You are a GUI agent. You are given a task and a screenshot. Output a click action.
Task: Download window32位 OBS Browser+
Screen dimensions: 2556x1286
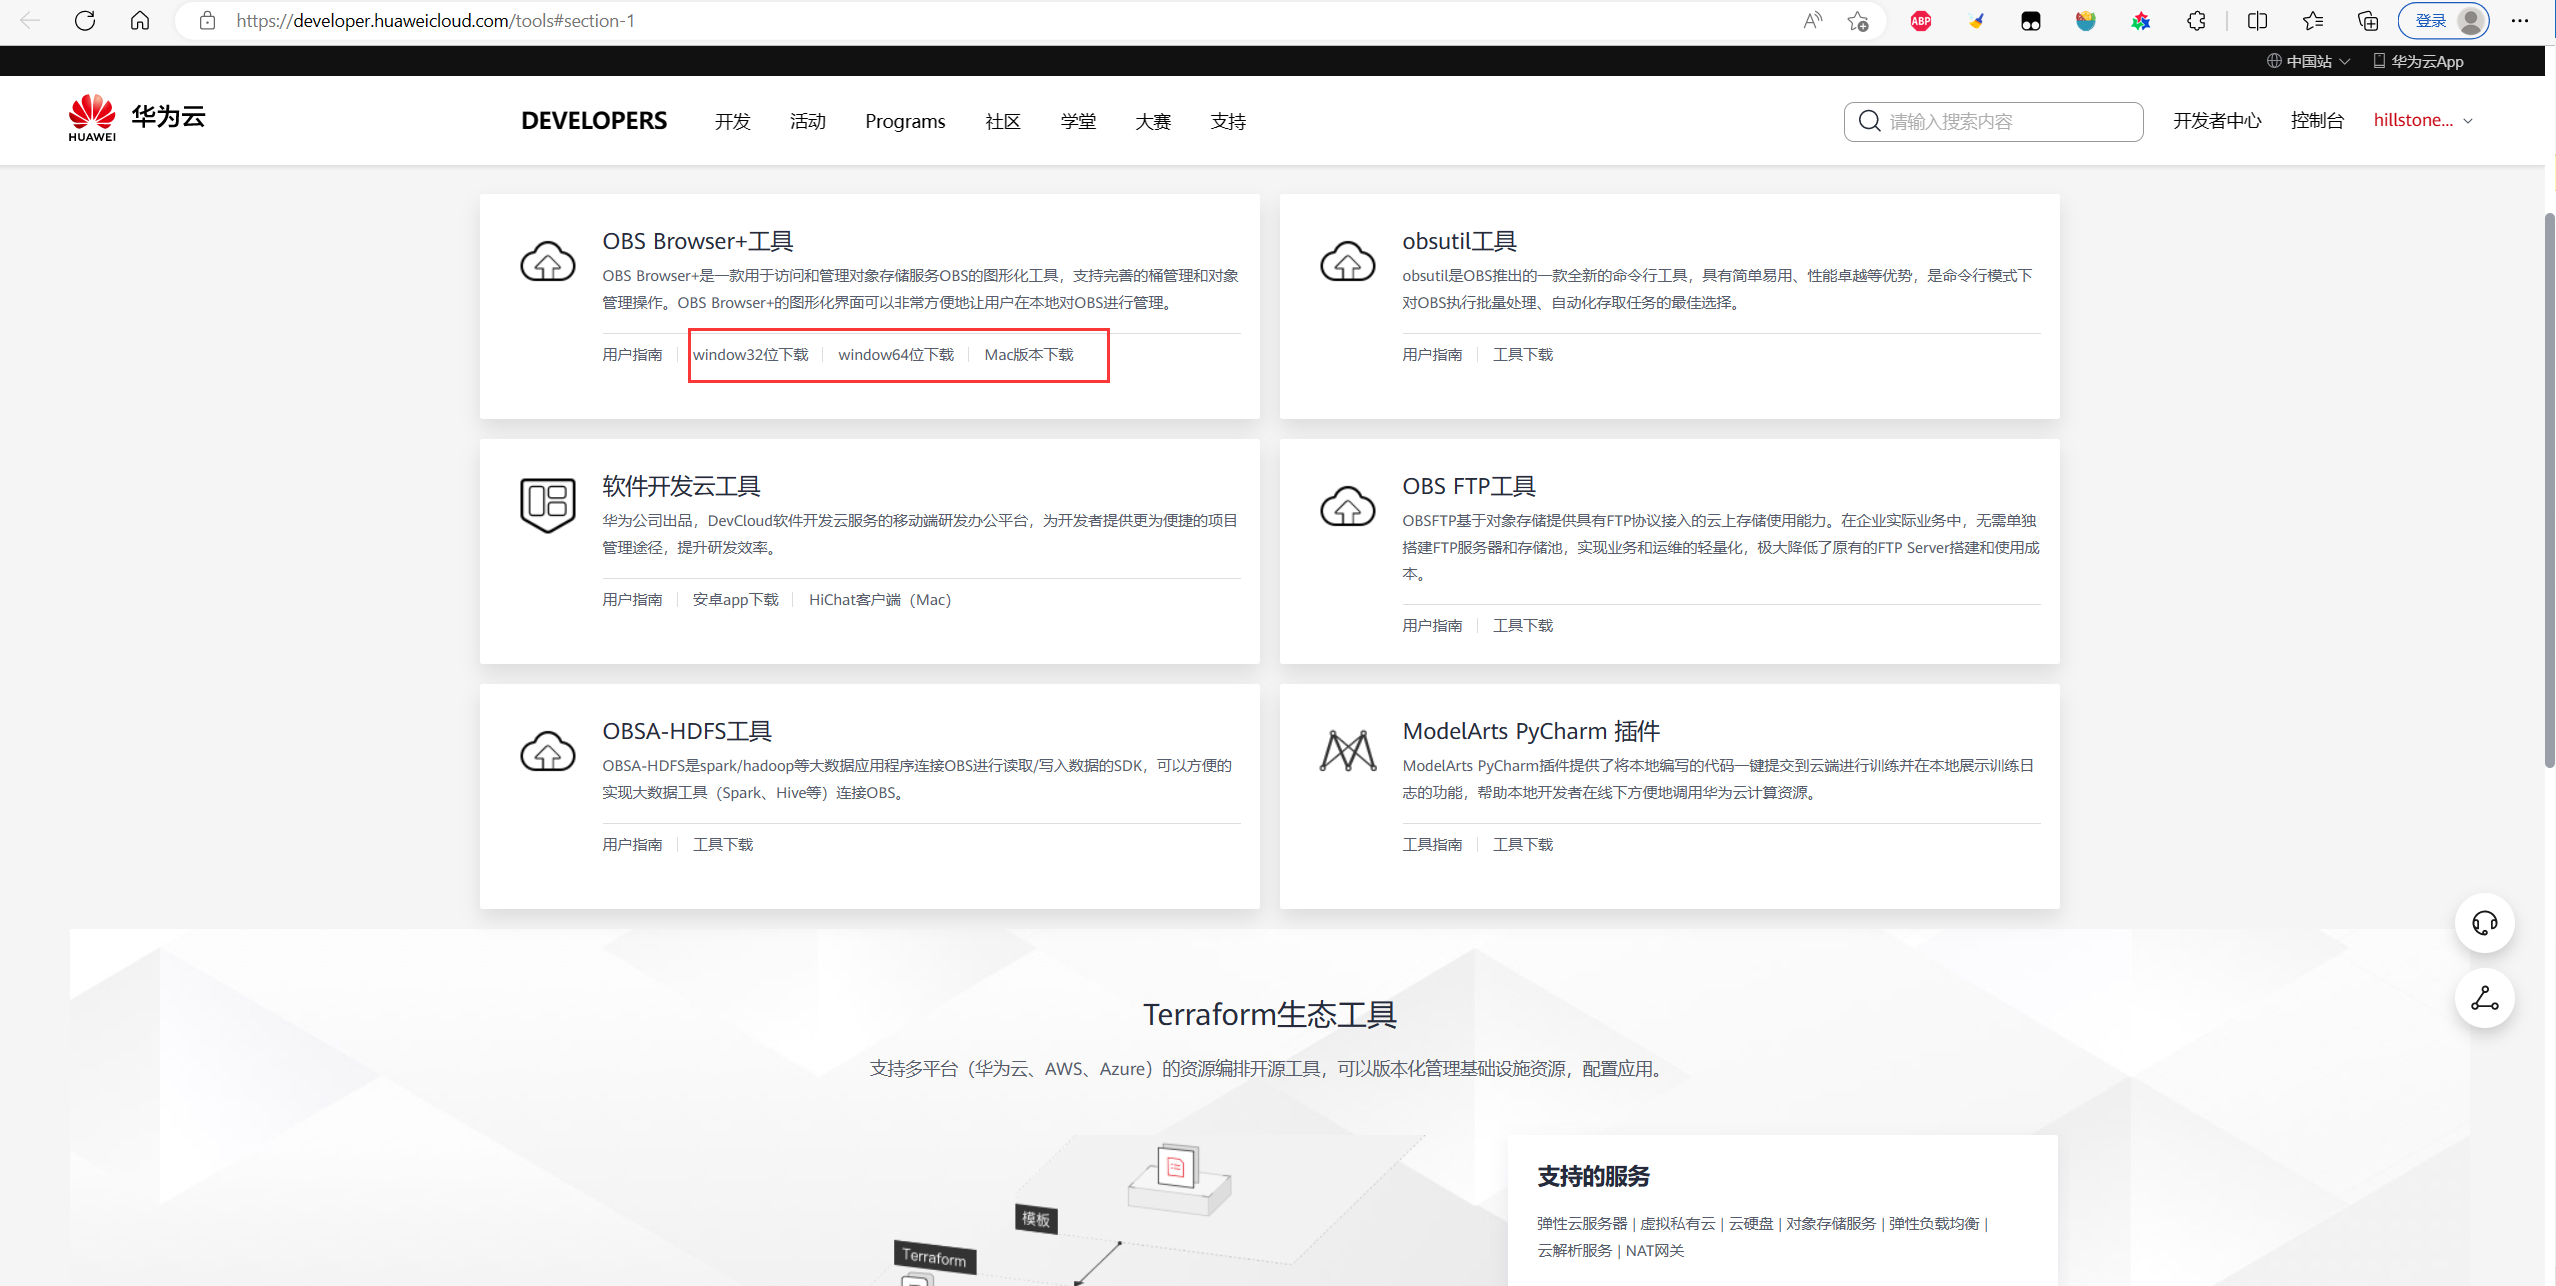point(750,354)
